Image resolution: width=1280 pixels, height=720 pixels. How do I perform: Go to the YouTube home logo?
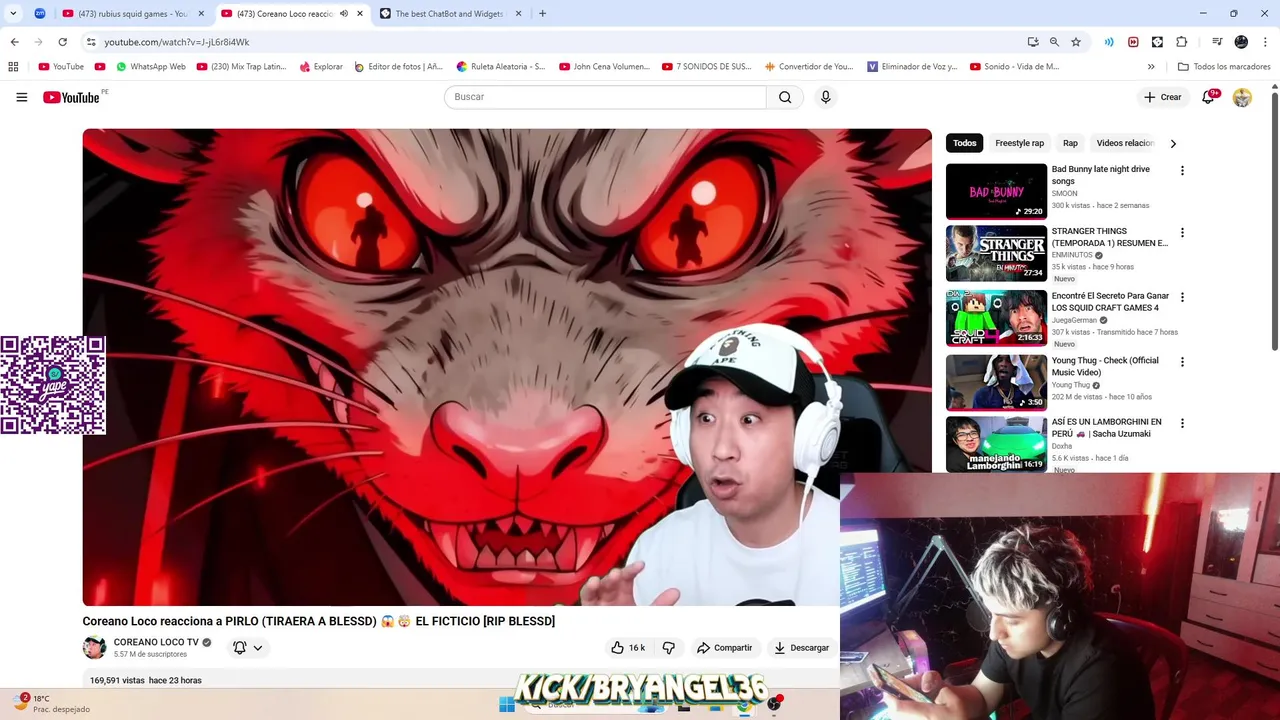pos(71,97)
